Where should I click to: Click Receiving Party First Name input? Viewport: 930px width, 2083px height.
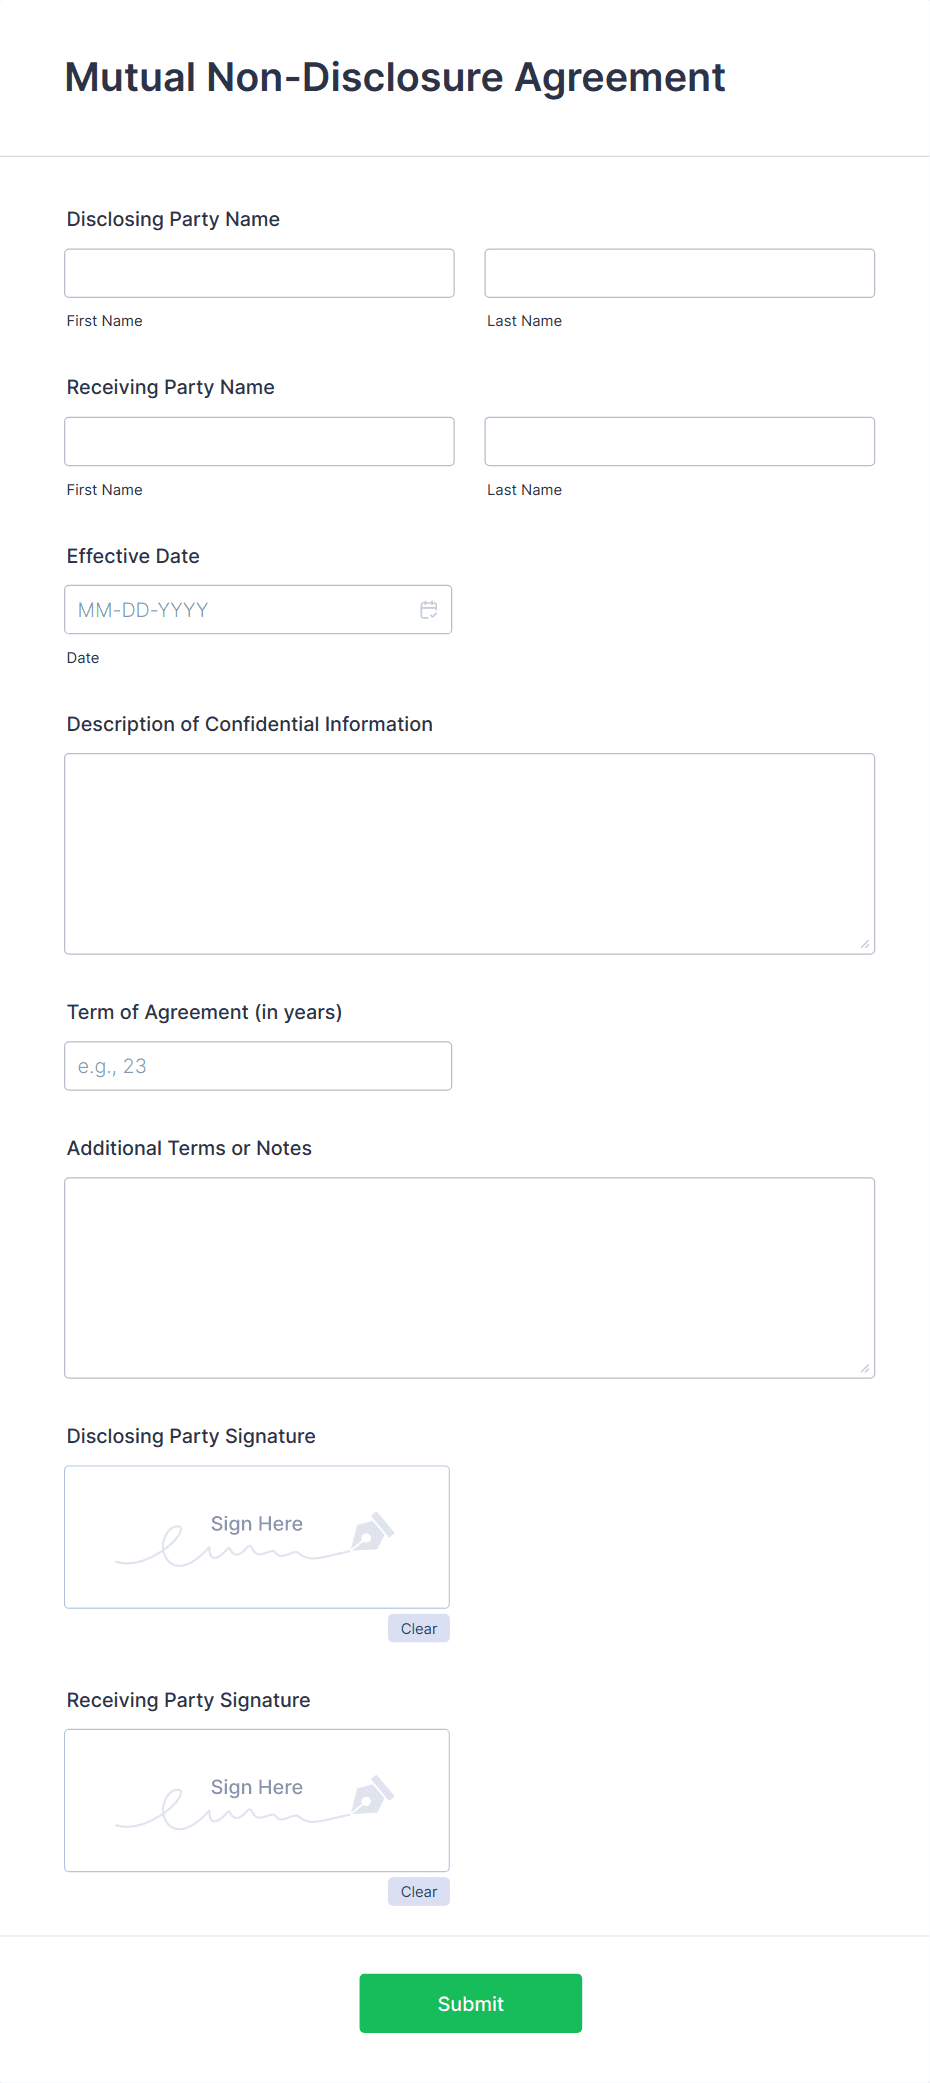tap(259, 441)
